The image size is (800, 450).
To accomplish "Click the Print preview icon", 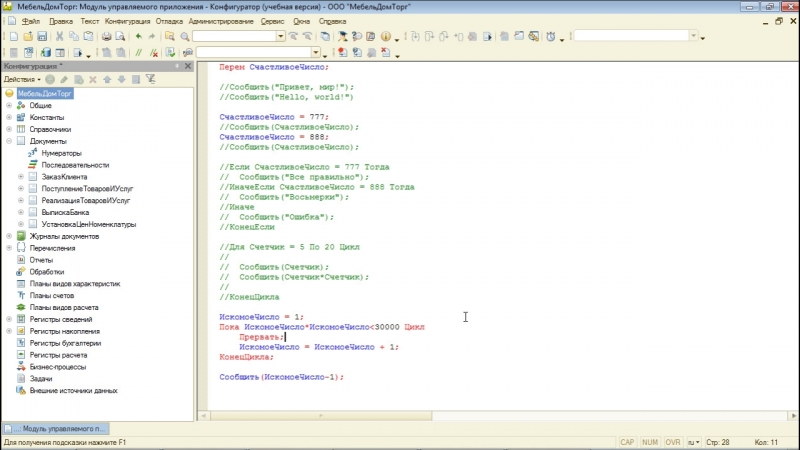I will pyautogui.click(x=120, y=36).
